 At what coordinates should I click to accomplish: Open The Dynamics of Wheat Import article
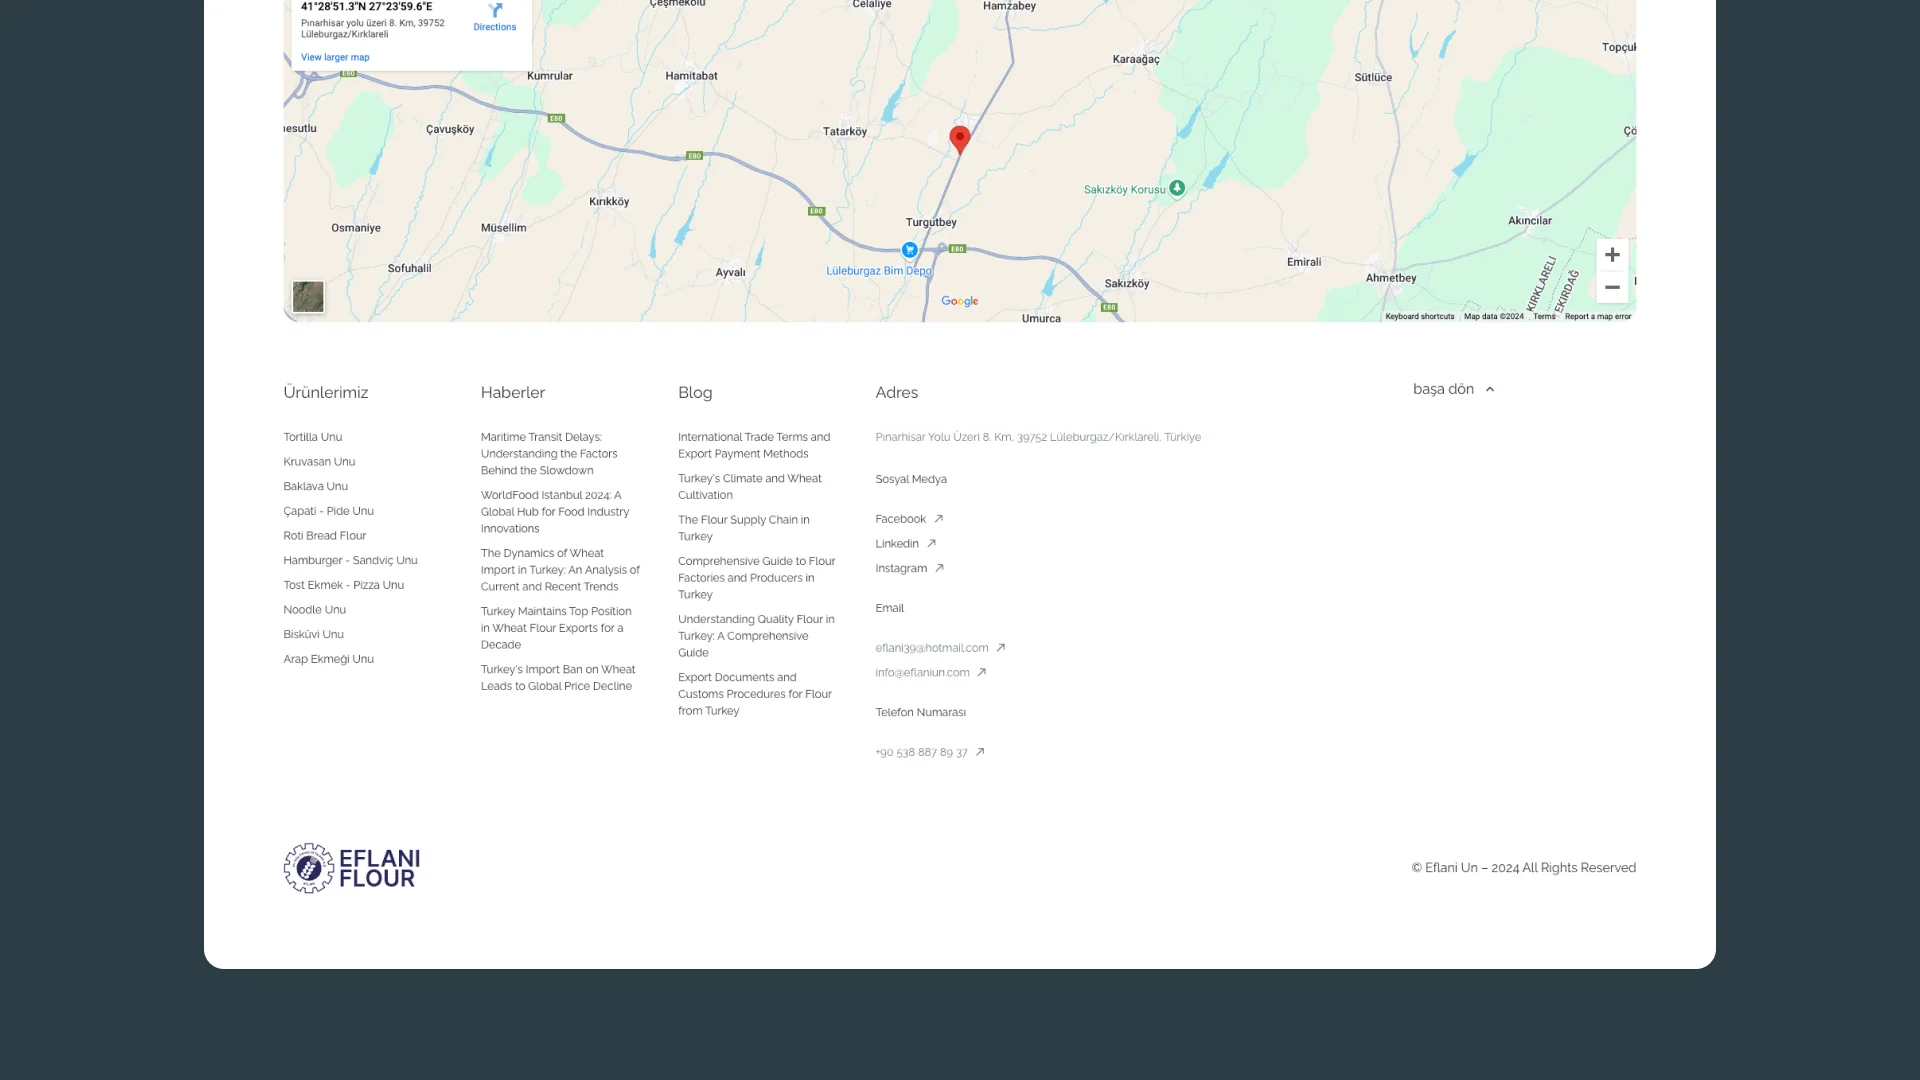[x=560, y=570]
